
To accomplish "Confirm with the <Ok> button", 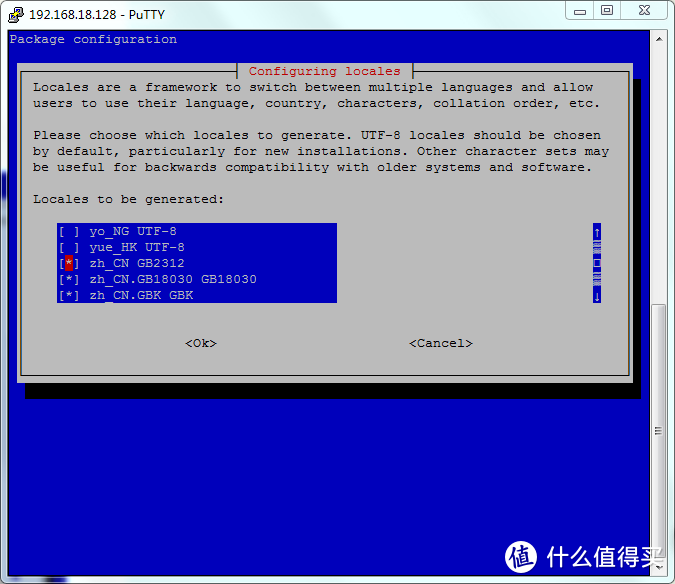I will click(x=201, y=343).
